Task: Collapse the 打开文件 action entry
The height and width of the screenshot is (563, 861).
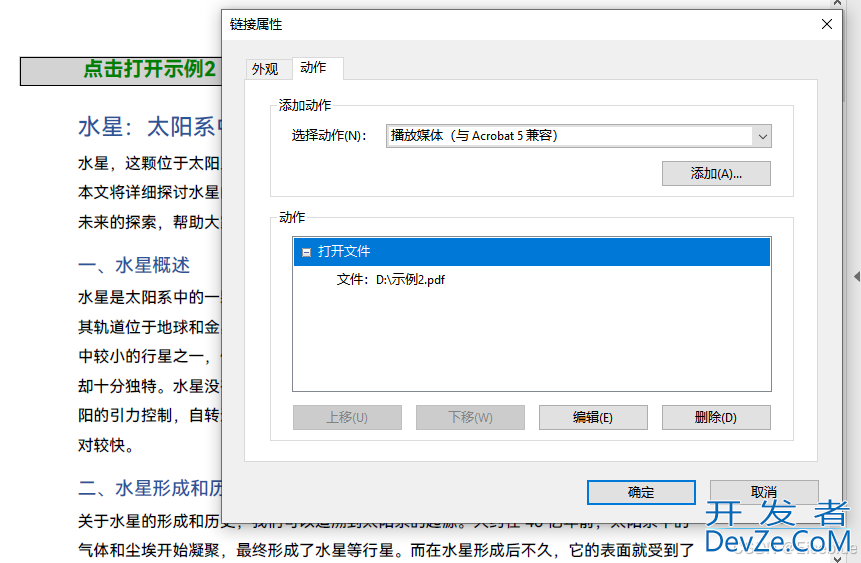Action: 306,252
